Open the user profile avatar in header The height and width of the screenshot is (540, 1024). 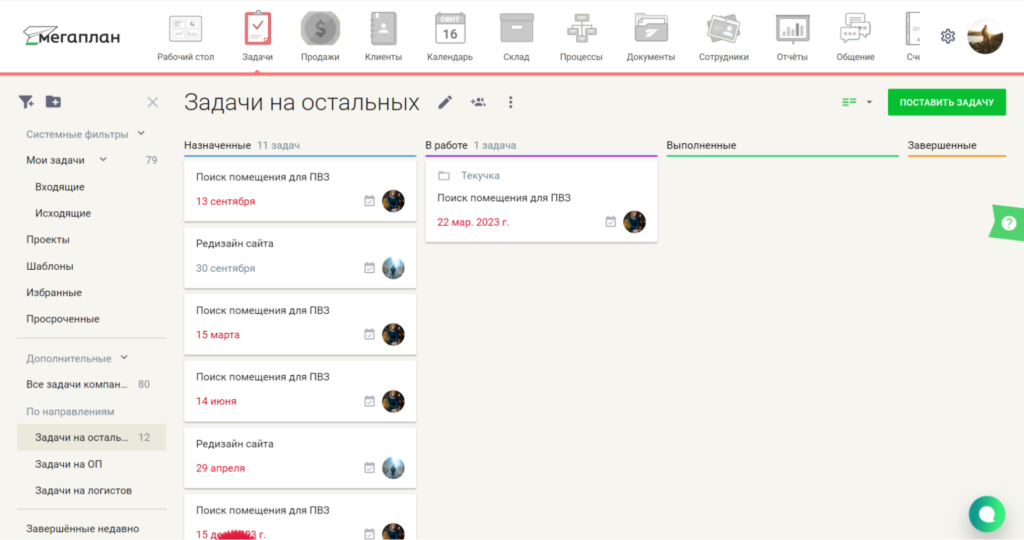985,36
